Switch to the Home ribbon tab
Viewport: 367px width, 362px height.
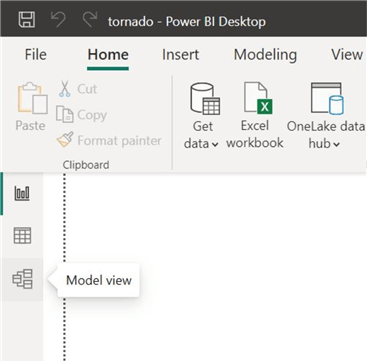coord(108,55)
